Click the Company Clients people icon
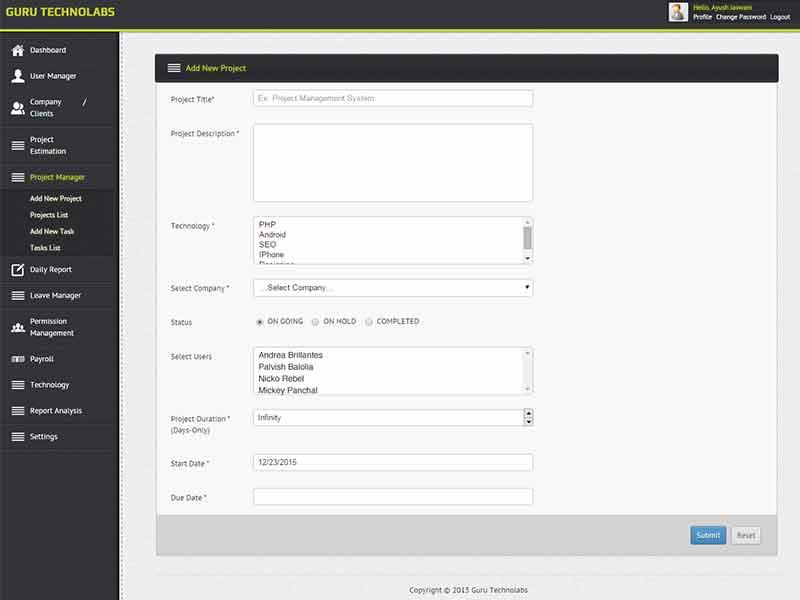 (x=18, y=108)
